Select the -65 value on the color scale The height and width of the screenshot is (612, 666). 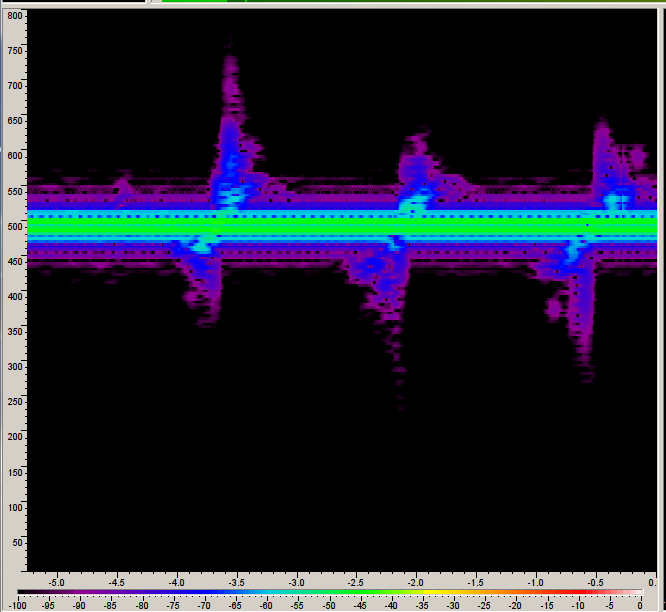pos(235,606)
